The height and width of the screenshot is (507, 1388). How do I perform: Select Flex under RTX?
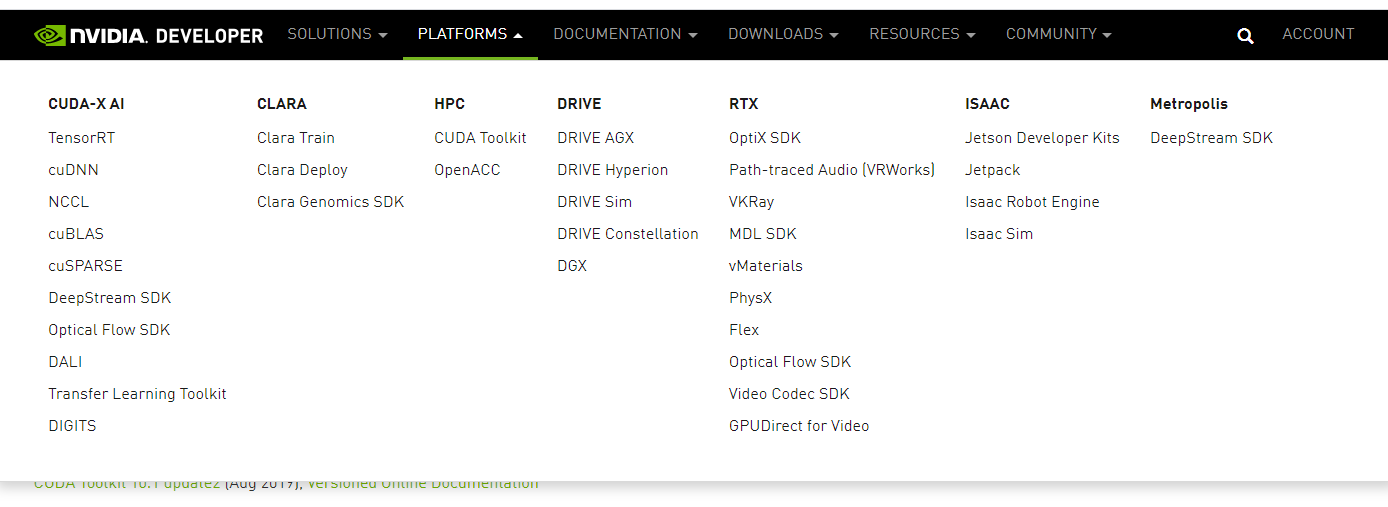[x=744, y=330]
